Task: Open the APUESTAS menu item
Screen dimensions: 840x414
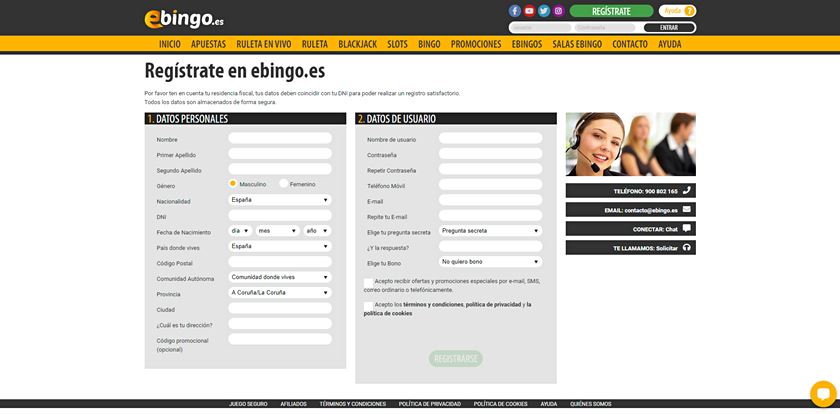Action: pyautogui.click(x=208, y=44)
